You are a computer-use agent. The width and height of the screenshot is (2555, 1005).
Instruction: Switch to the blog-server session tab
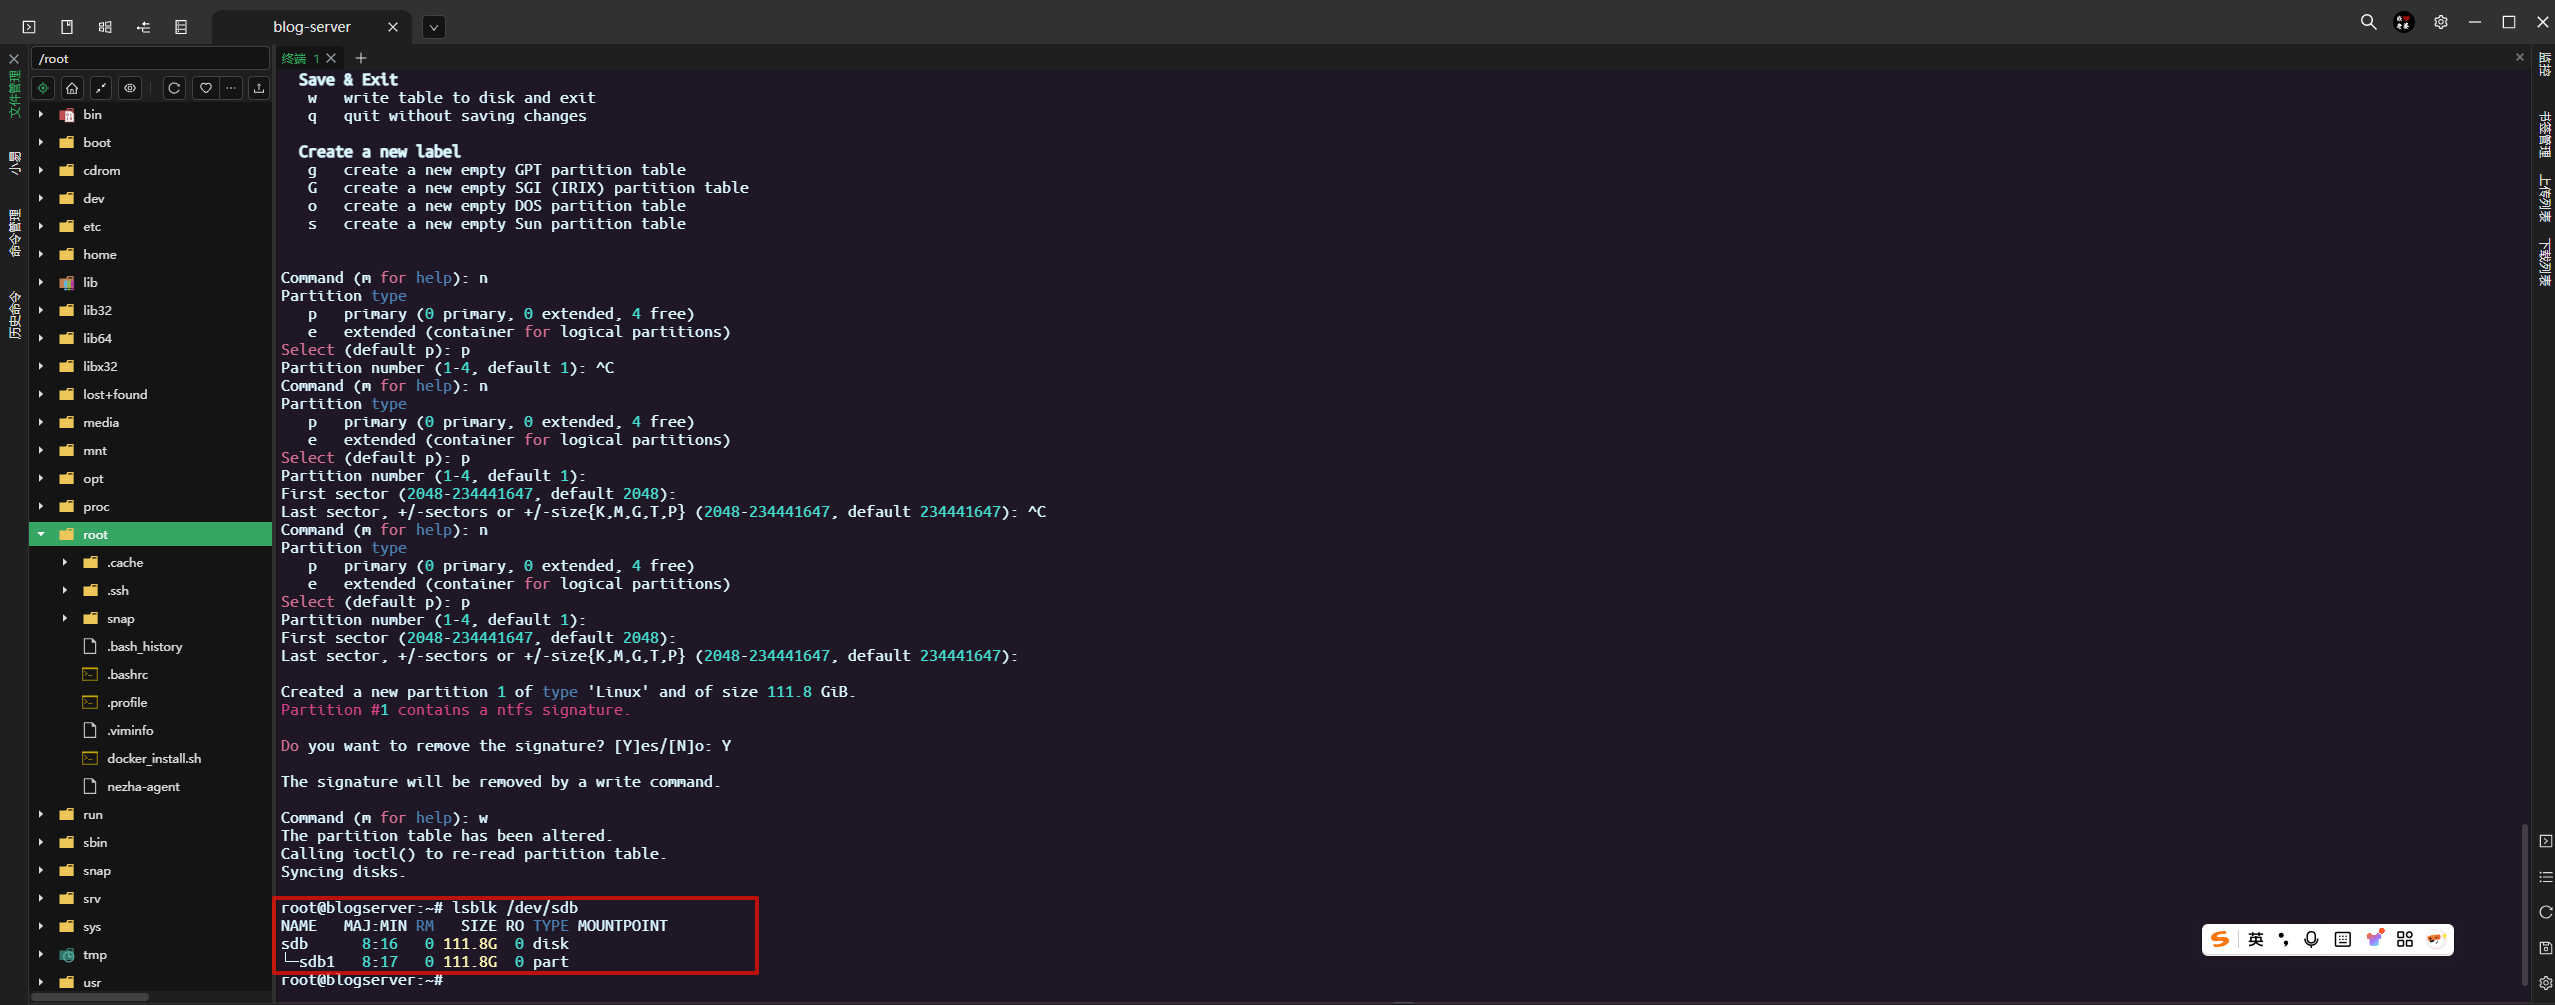pos(311,27)
